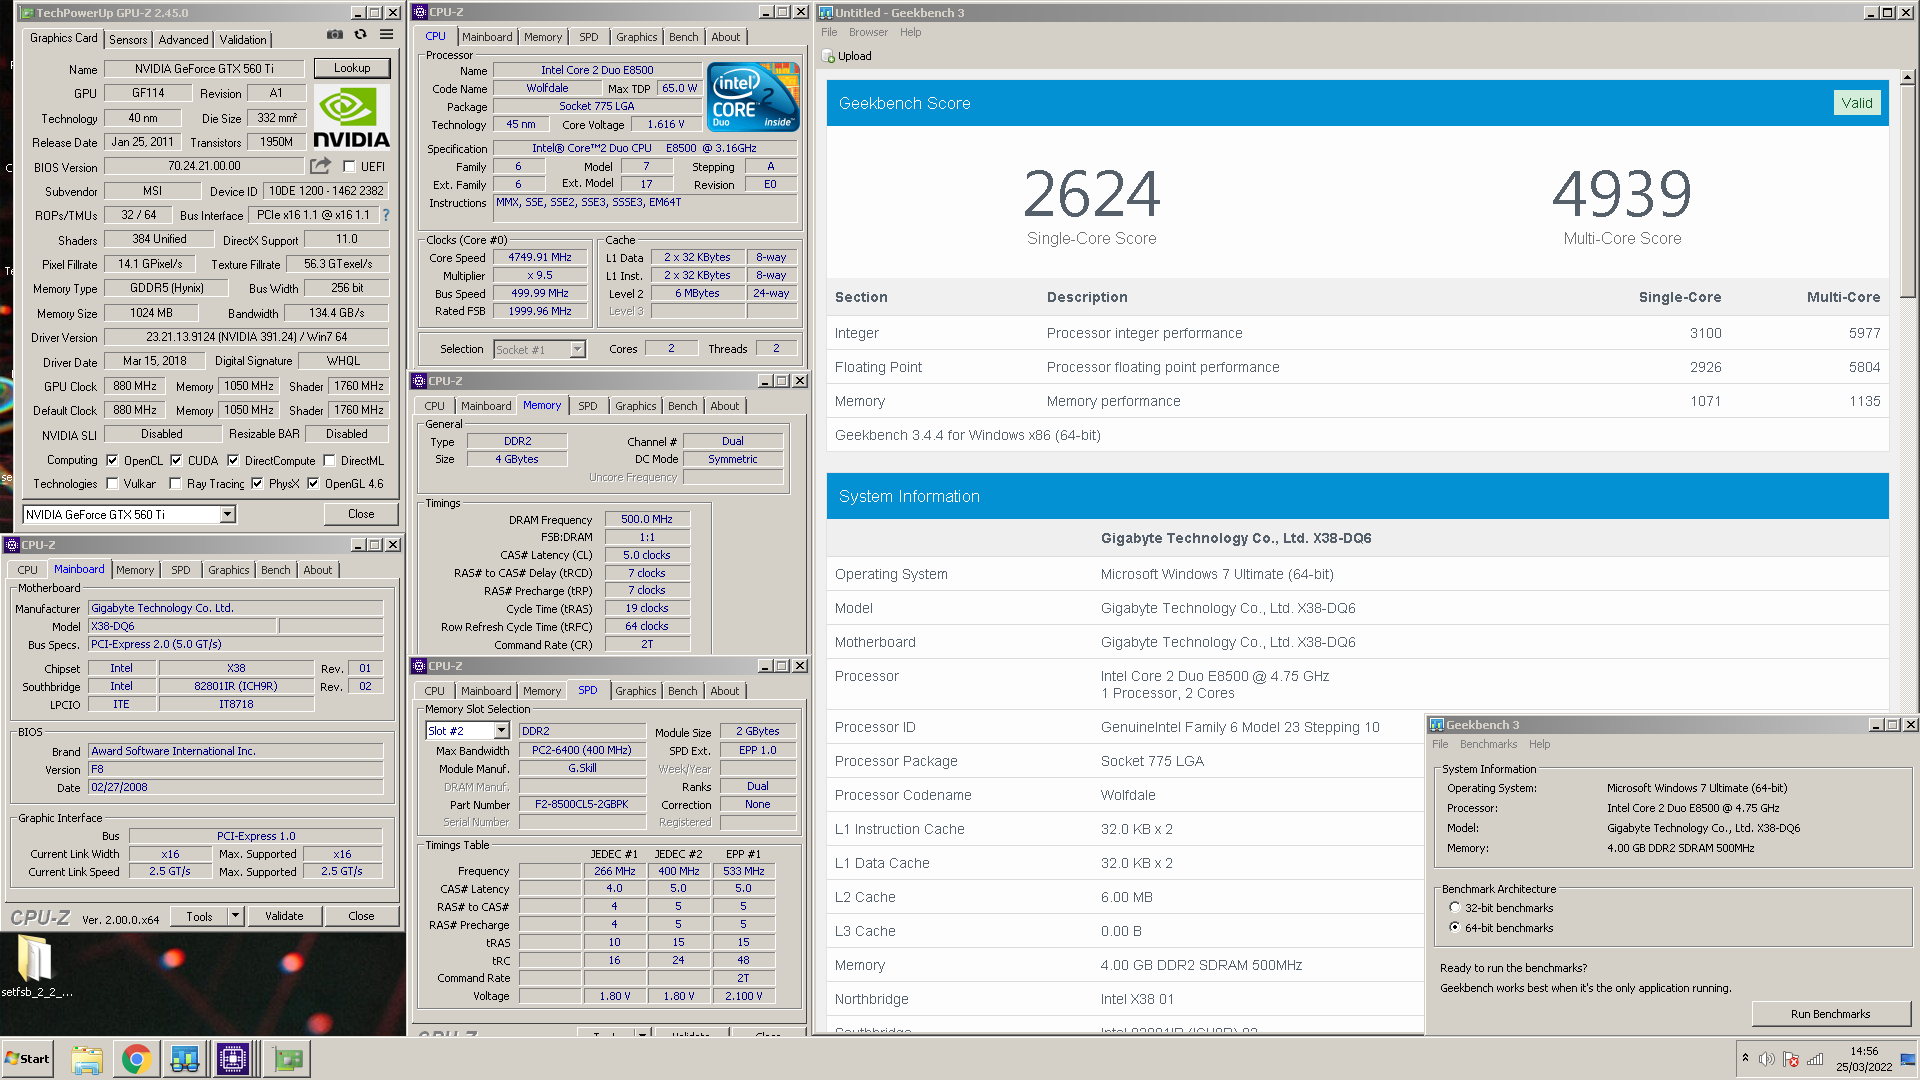1920x1080 pixels.
Task: Click the Windows Start button
Action: pyautogui.click(x=28, y=1059)
